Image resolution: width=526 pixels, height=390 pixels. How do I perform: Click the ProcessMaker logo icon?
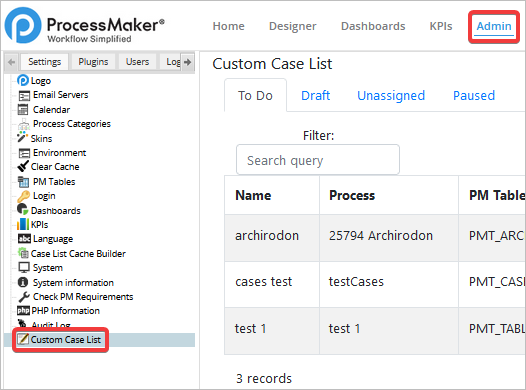click(x=23, y=25)
